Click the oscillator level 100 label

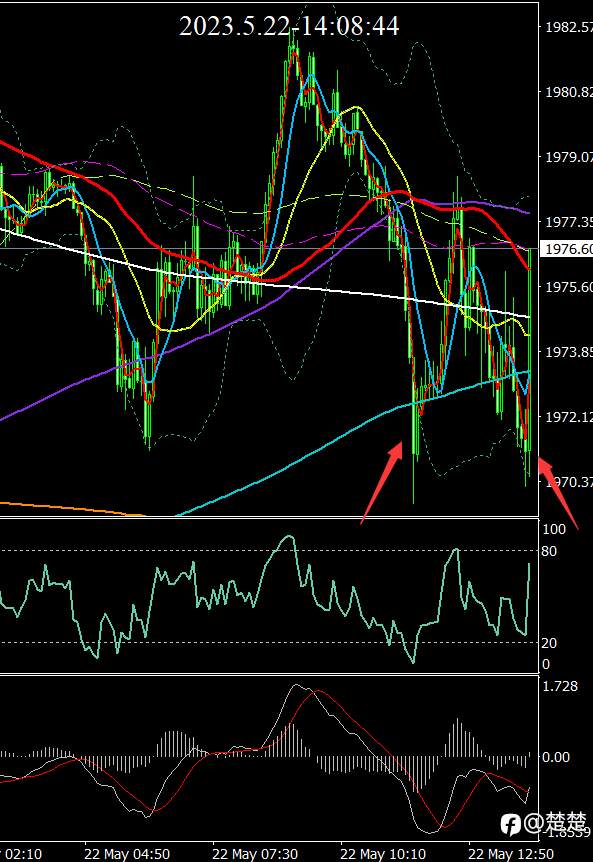point(553,529)
